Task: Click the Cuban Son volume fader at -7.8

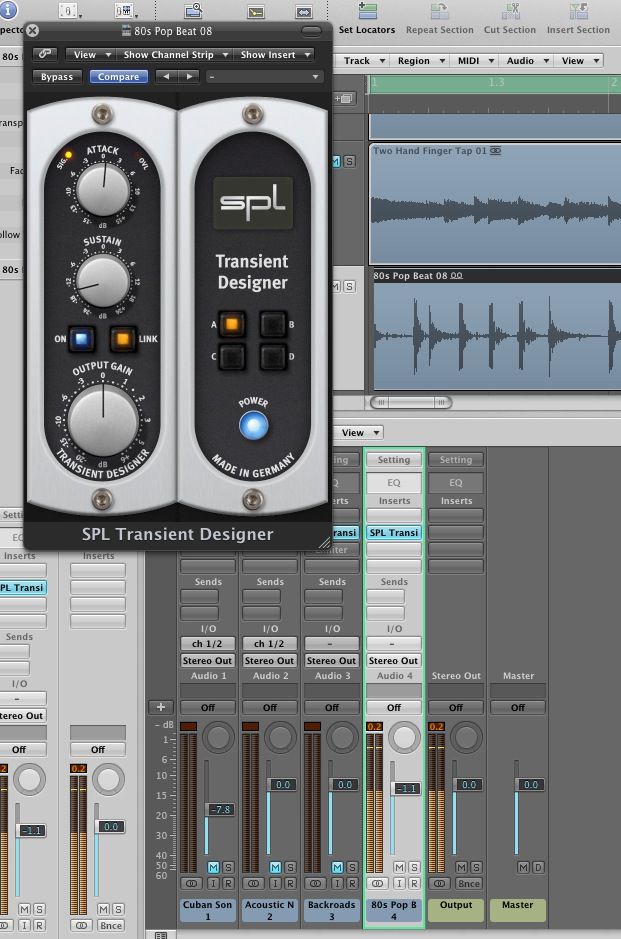Action: [219, 809]
